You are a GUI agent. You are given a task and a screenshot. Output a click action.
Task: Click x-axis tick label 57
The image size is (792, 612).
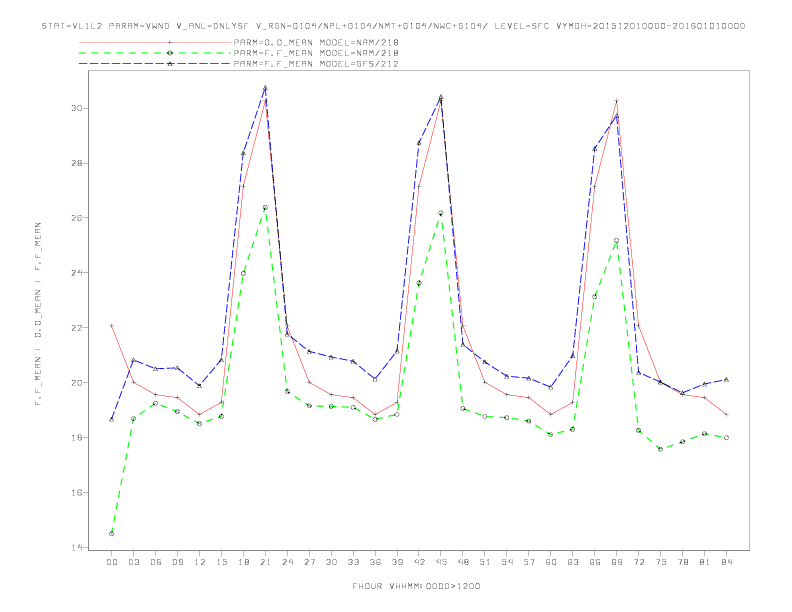(x=529, y=562)
